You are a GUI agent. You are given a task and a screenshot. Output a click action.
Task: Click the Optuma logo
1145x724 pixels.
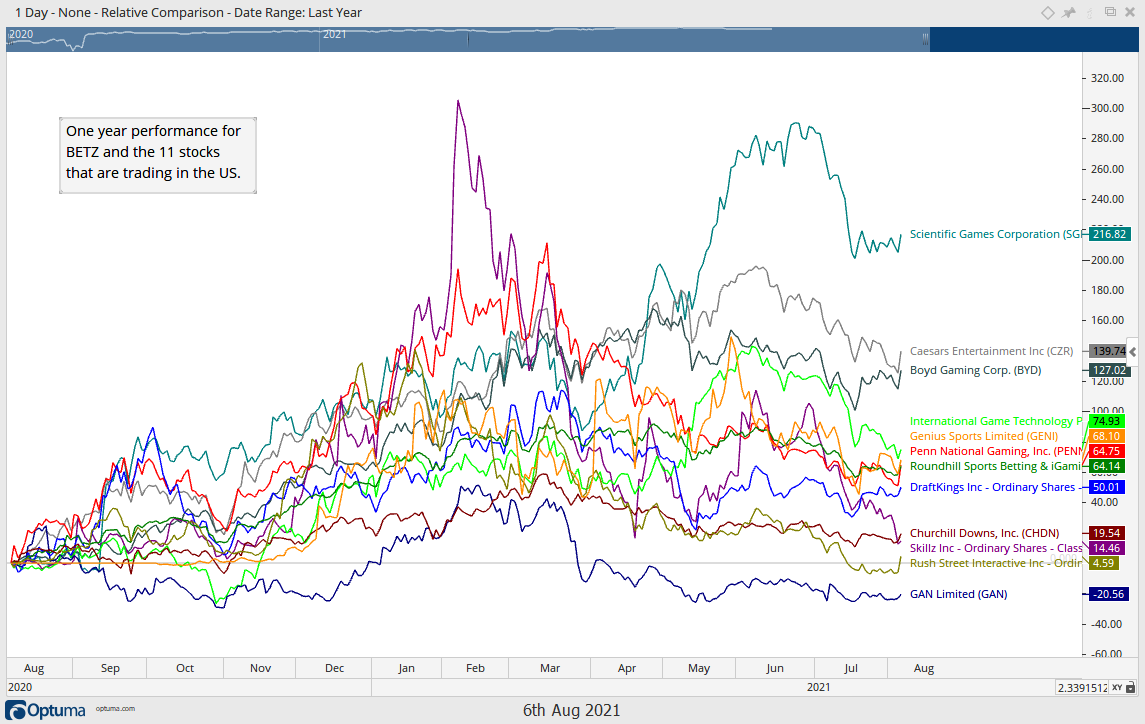[45, 709]
